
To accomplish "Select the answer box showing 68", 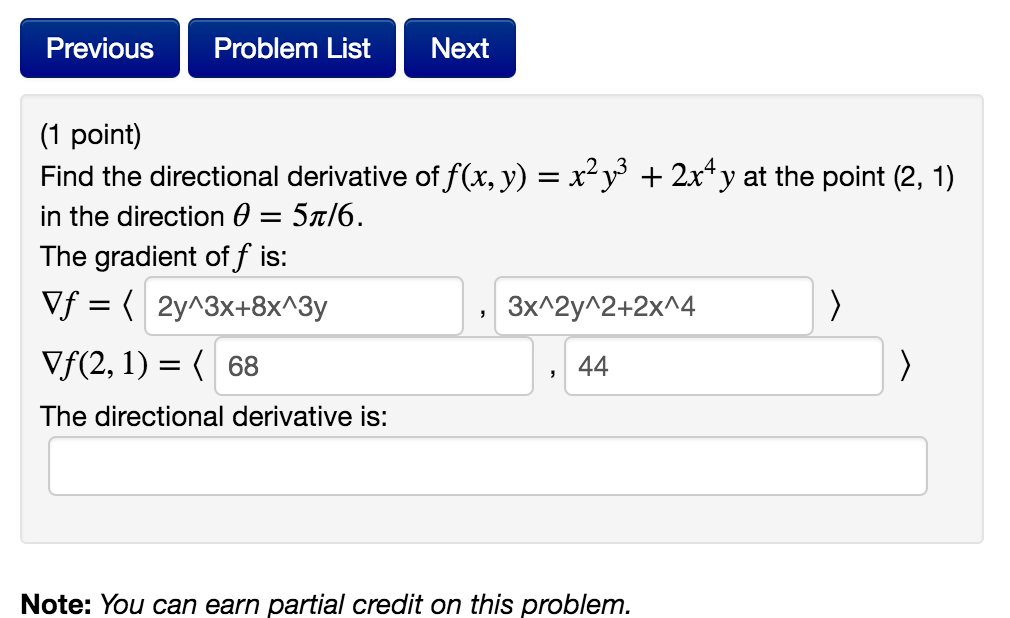I will (373, 366).
